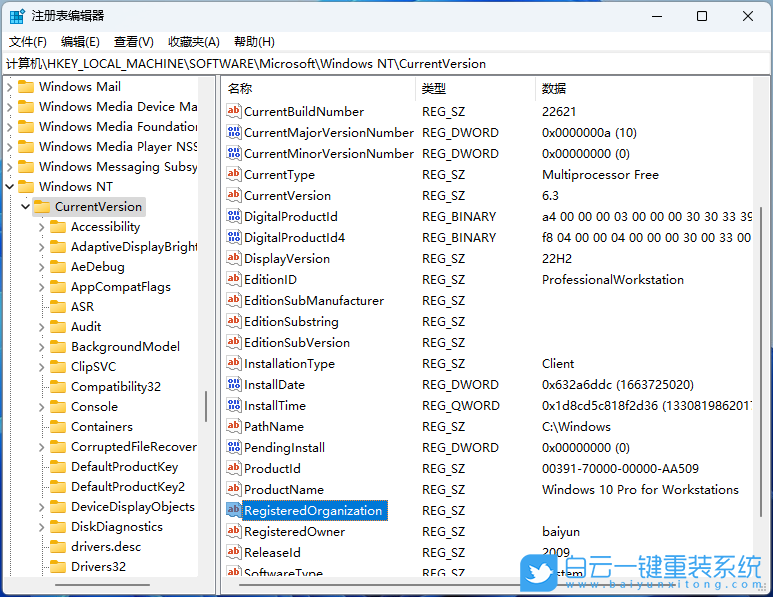
Task: Click the PendingInstall DWORD icon
Action: (x=234, y=447)
